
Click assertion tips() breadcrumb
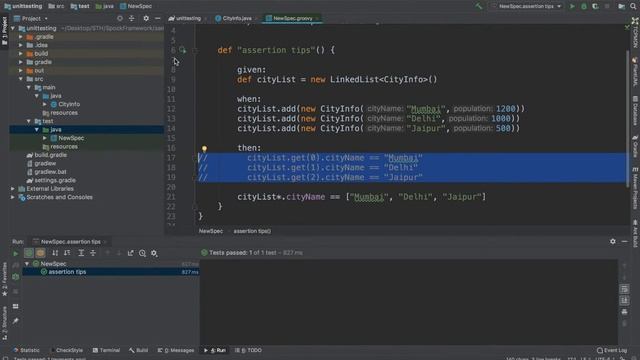(x=252, y=231)
